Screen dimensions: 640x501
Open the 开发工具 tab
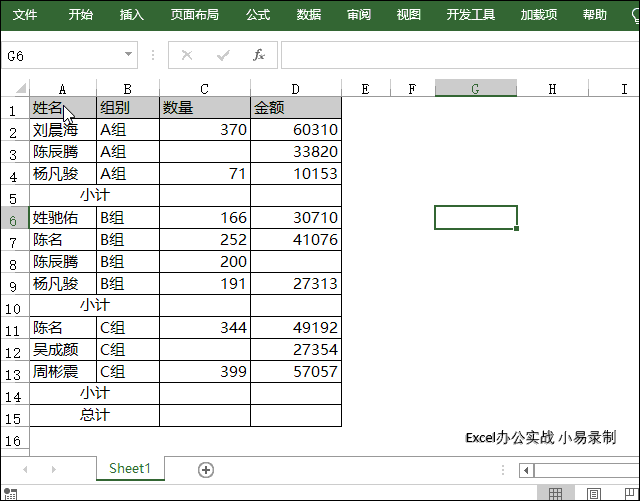pos(471,15)
